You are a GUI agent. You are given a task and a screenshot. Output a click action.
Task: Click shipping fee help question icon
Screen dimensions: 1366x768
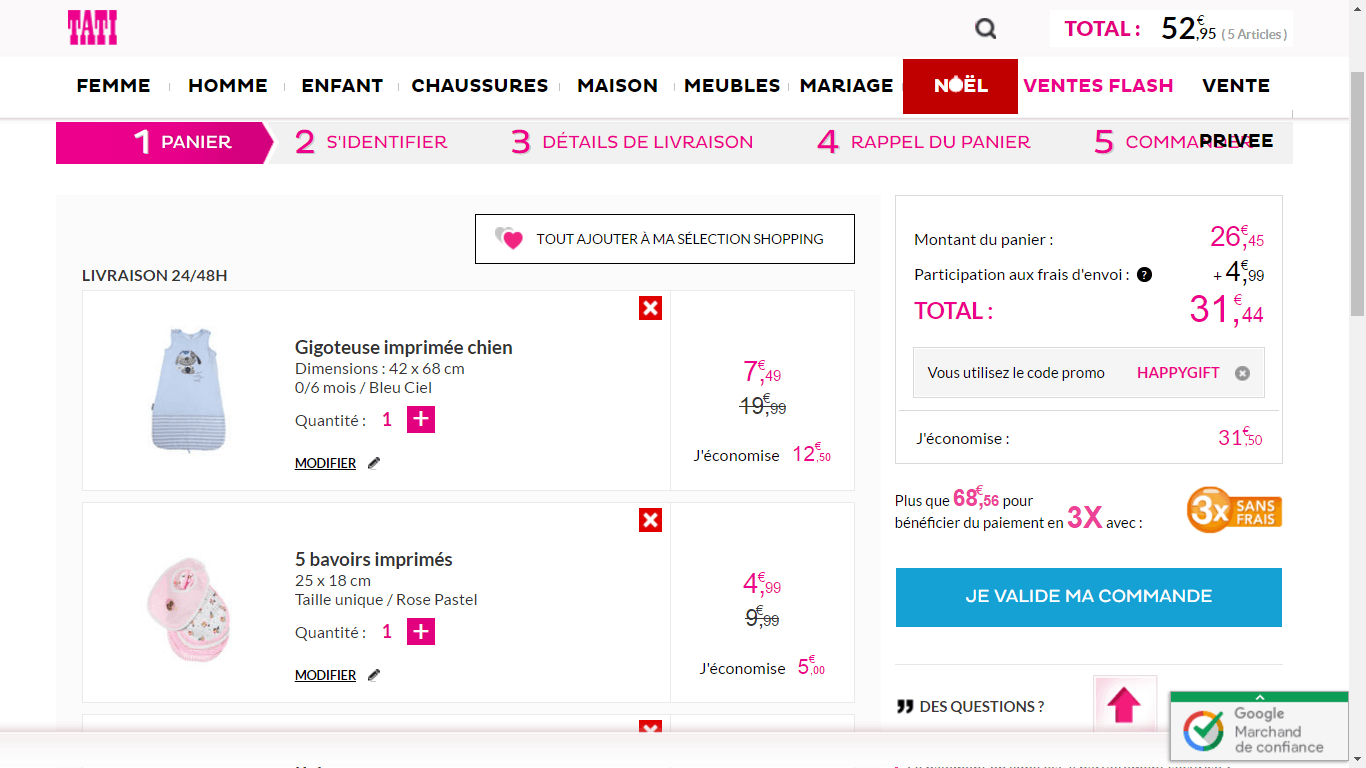(1144, 275)
